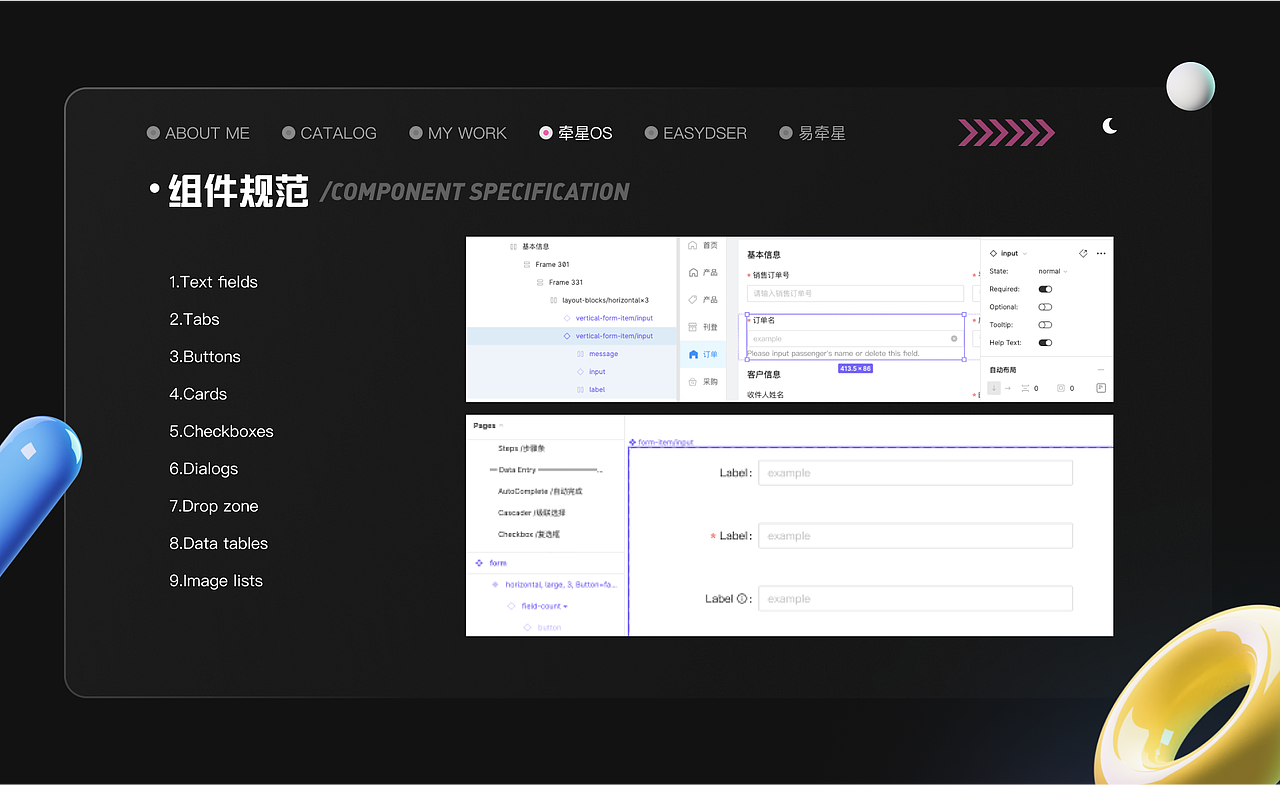Toggle the Help Text switch
This screenshot has height=785, width=1280.
[x=1045, y=343]
